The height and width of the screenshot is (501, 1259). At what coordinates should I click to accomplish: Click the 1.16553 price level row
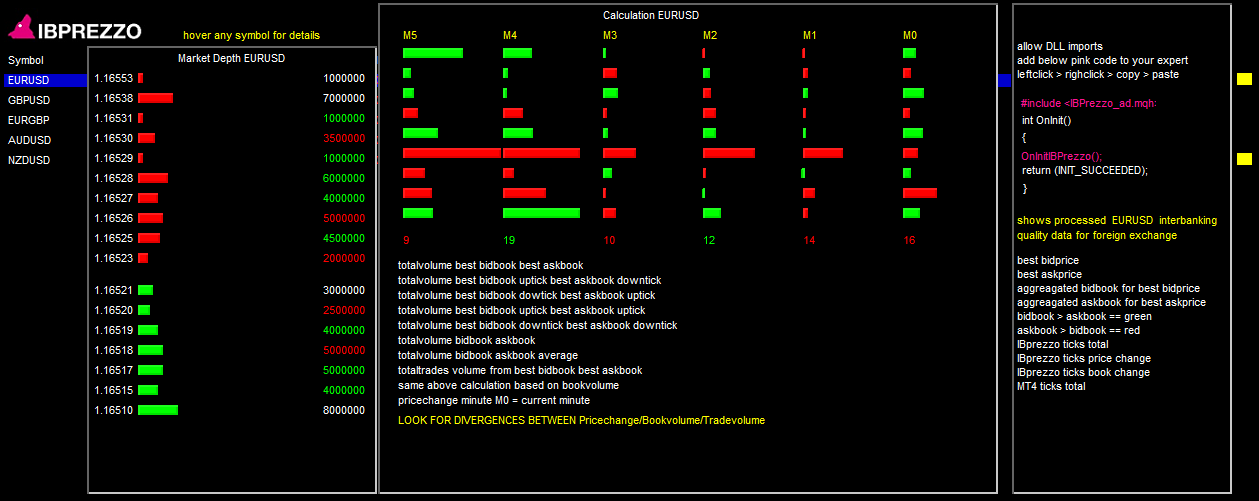113,78
